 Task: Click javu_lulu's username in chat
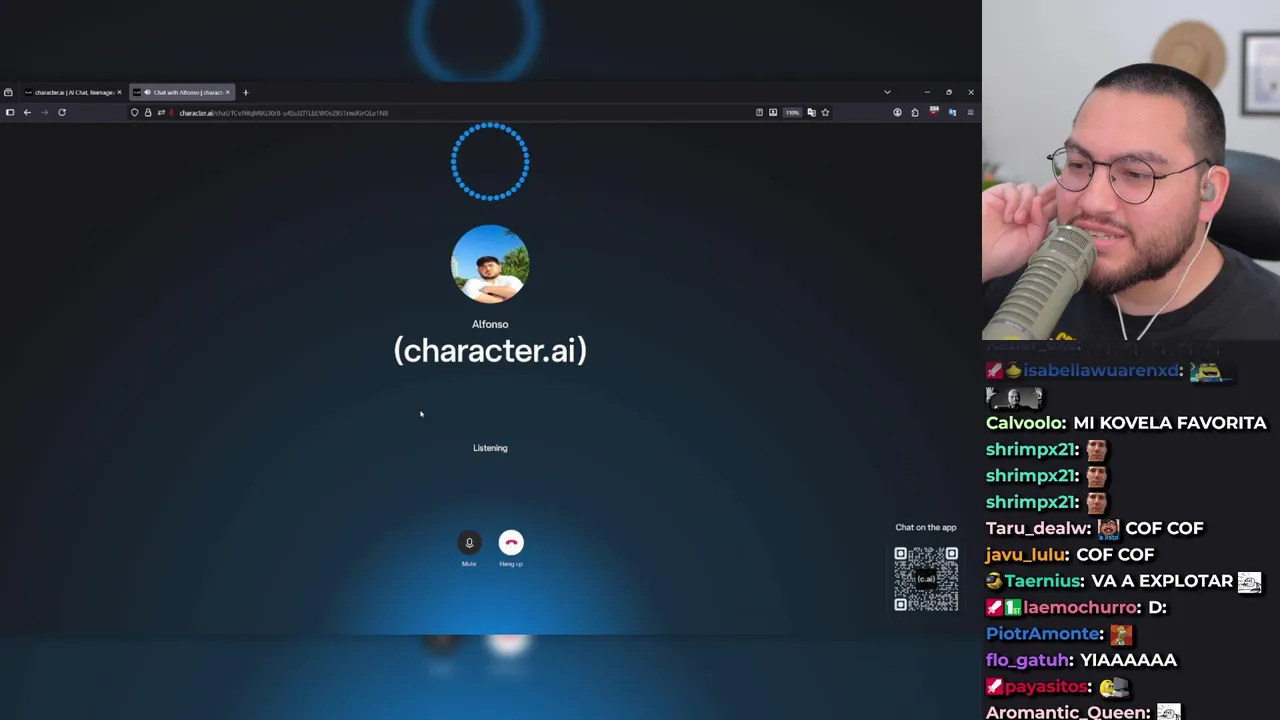click(x=1027, y=554)
